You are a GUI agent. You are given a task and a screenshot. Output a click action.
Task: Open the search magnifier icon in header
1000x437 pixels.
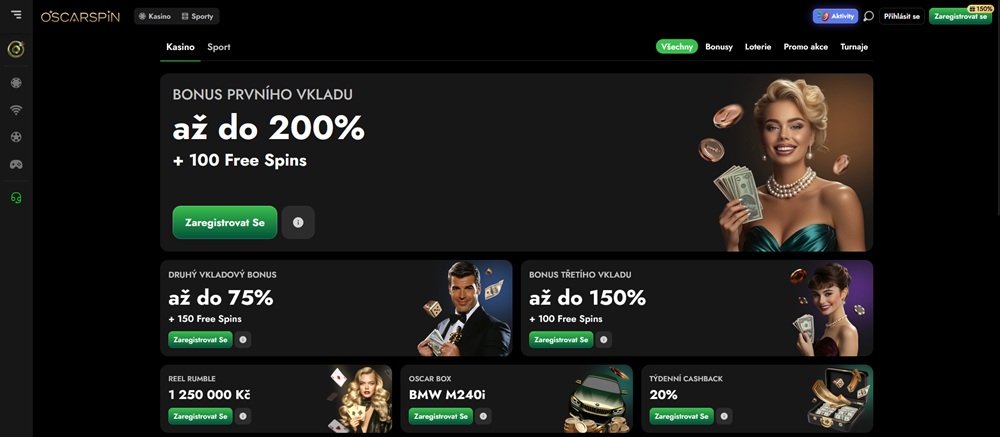point(868,17)
